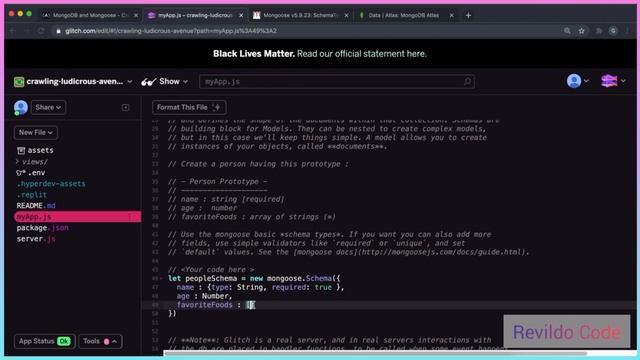The image size is (640, 360).
Task: Open the server.js file
Action: [x=36, y=239]
